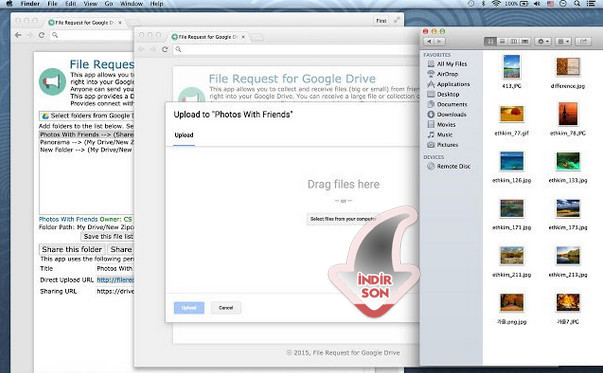Open Applications in the Finder sidebar
This screenshot has width=603, height=373.
448,84
